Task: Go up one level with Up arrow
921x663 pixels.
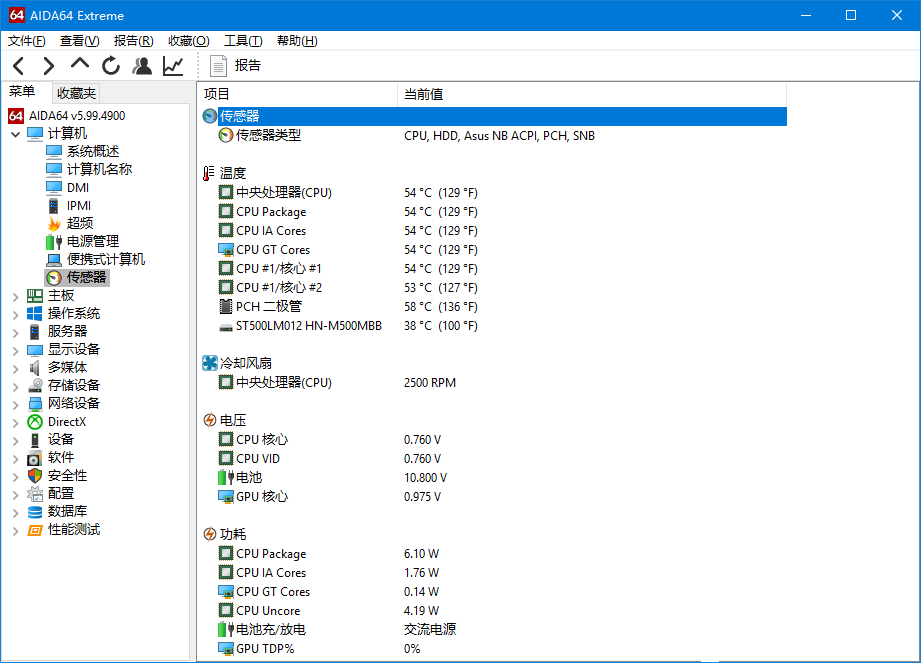Action: click(x=80, y=65)
